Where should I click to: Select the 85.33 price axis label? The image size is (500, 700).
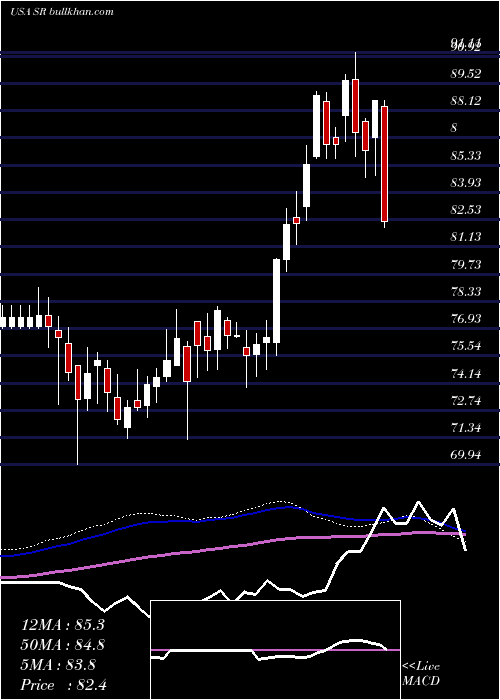coord(466,156)
